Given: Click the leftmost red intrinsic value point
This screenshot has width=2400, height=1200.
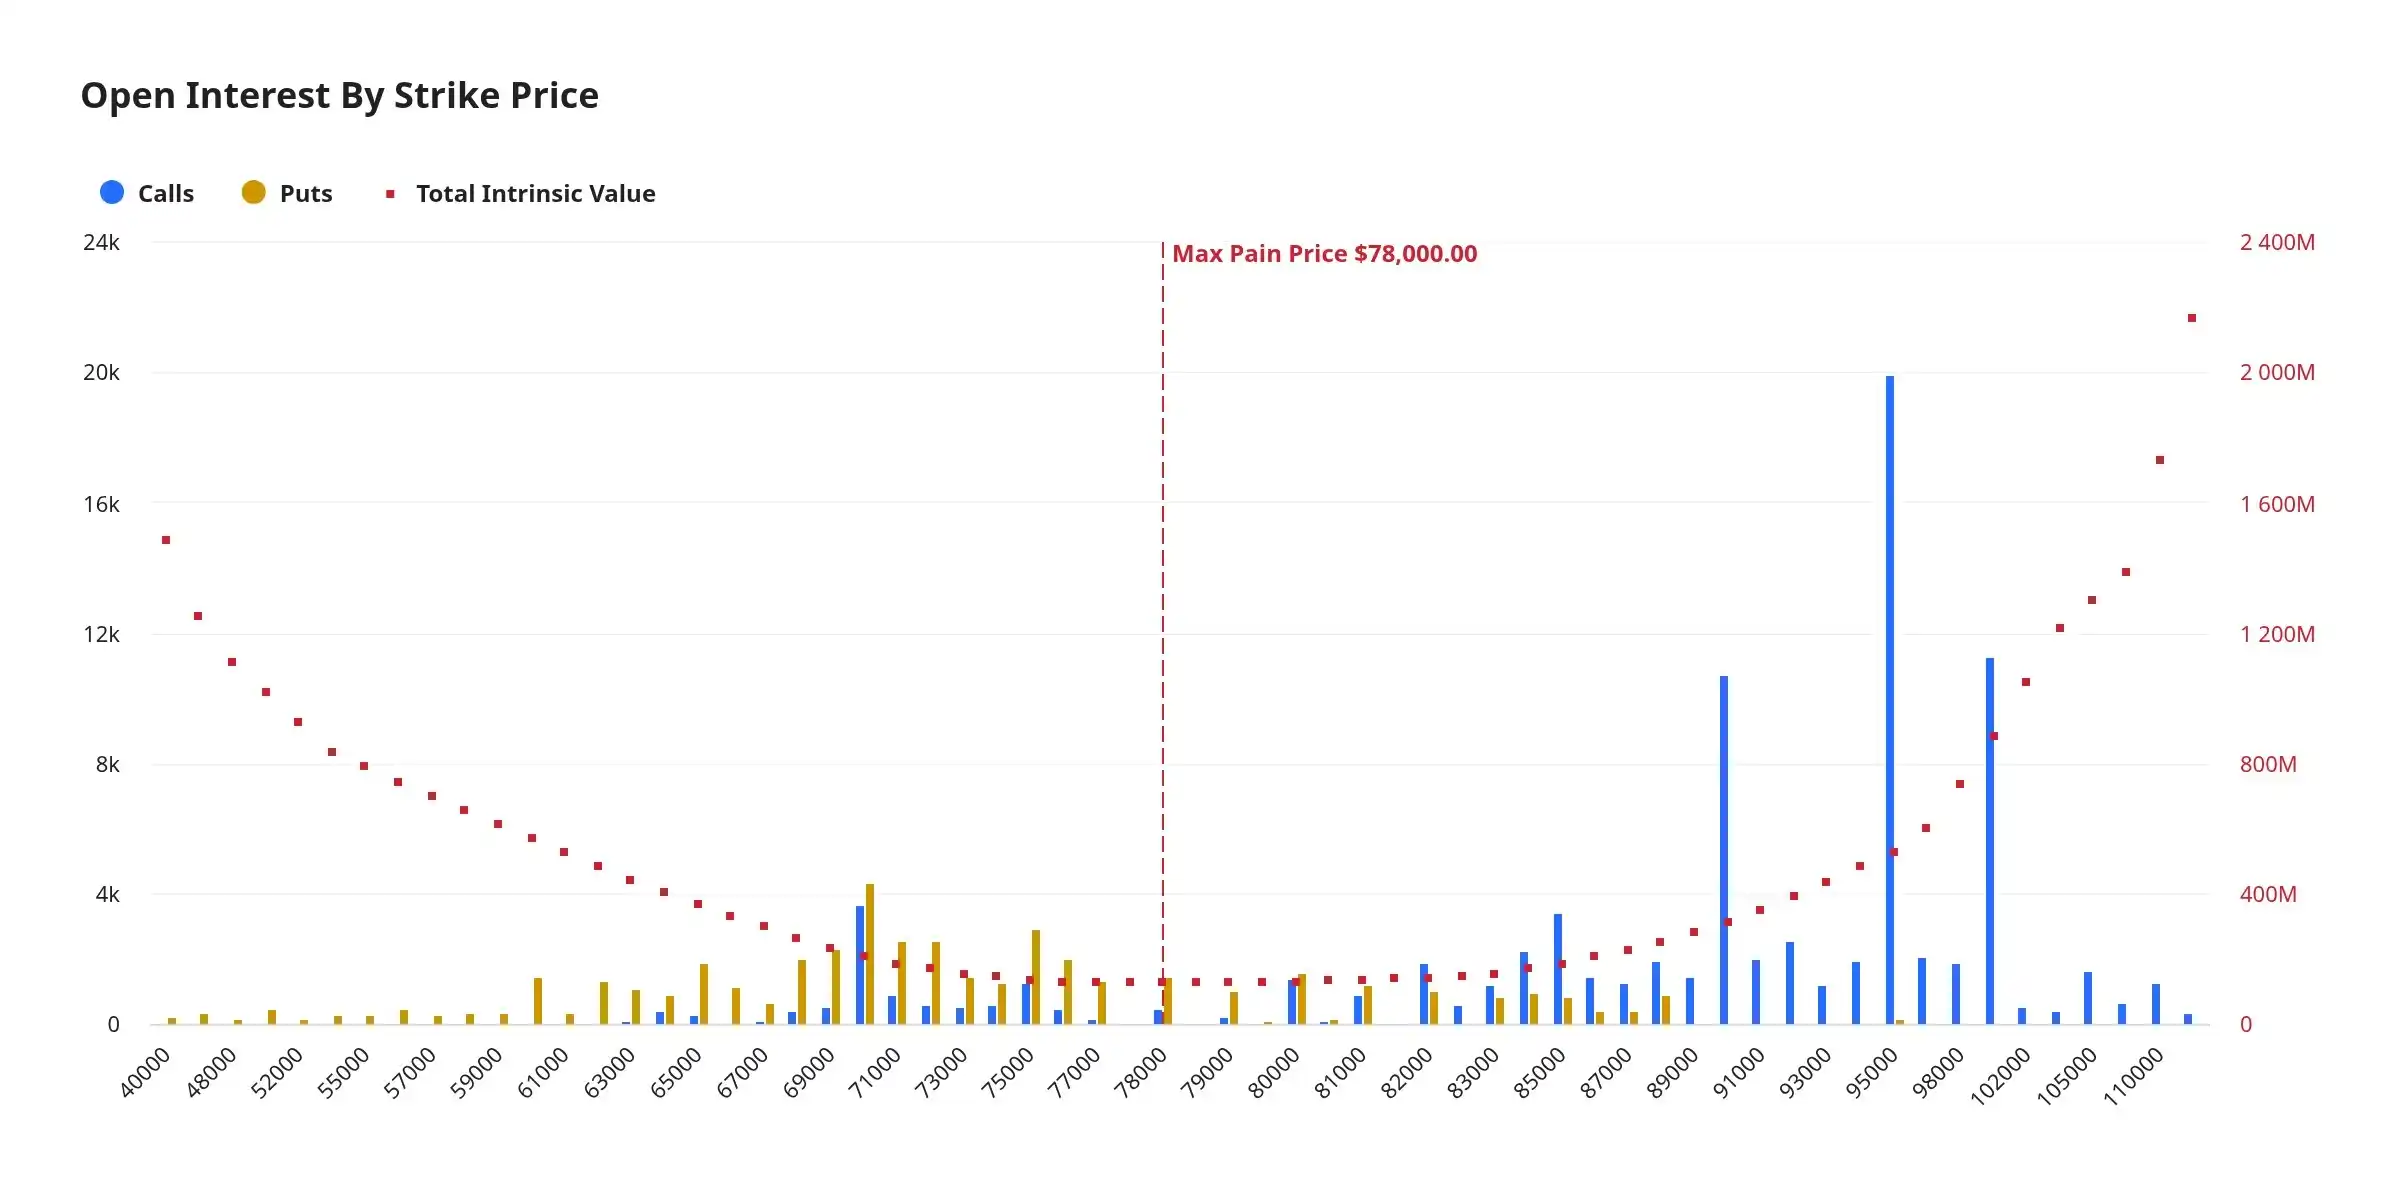Looking at the screenshot, I should coord(166,540).
